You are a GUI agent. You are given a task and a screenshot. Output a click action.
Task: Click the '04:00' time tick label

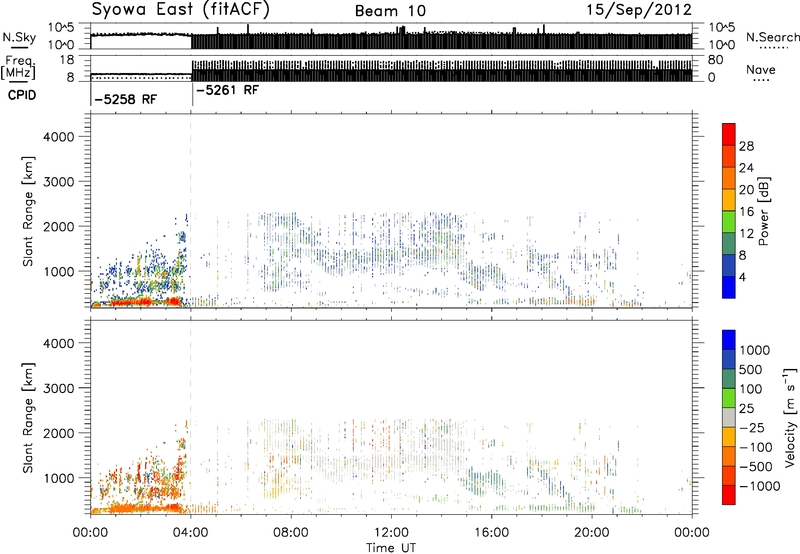(190, 533)
